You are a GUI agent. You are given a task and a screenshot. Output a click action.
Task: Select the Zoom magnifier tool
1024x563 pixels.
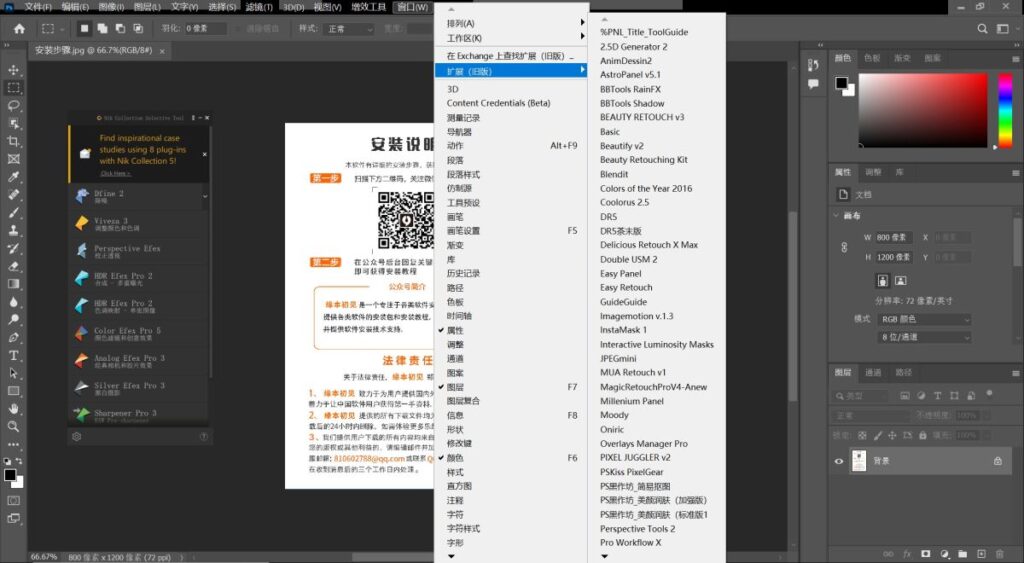click(x=14, y=426)
